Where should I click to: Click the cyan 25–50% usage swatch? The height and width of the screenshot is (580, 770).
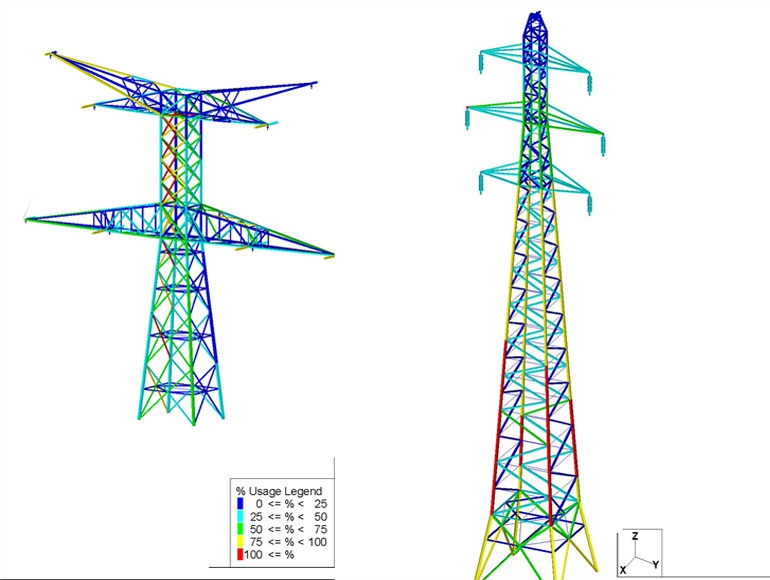pos(240,517)
